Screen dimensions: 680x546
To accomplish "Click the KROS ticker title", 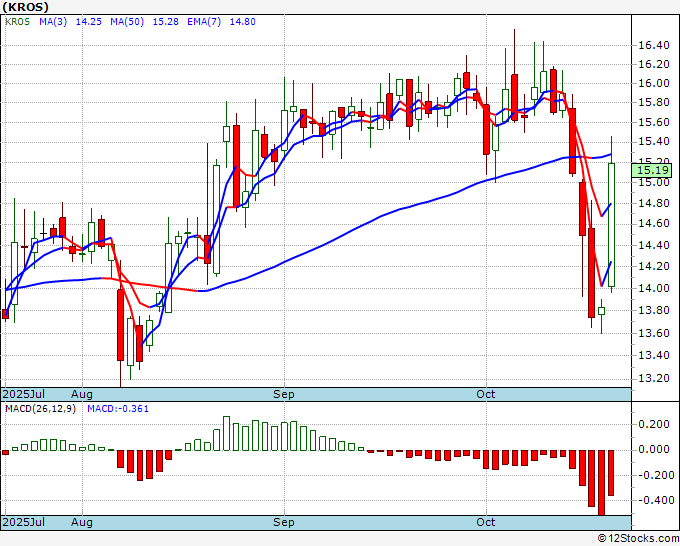I will (26, 7).
